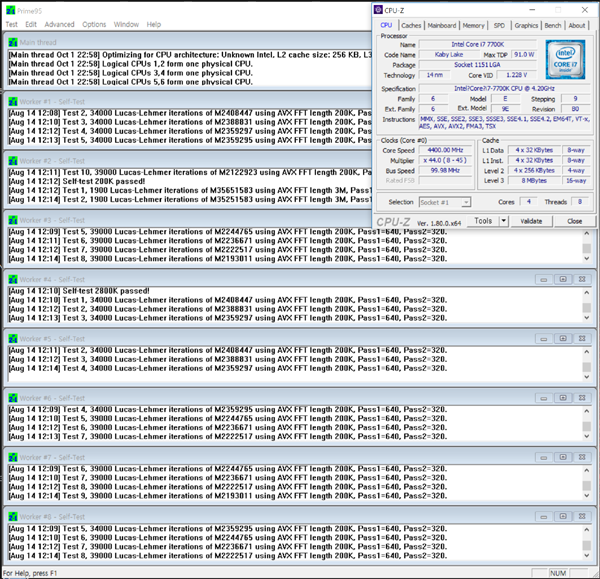Screen dimensions: 600x579
Task: Minimize the Worker #4 child window
Action: click(543, 279)
